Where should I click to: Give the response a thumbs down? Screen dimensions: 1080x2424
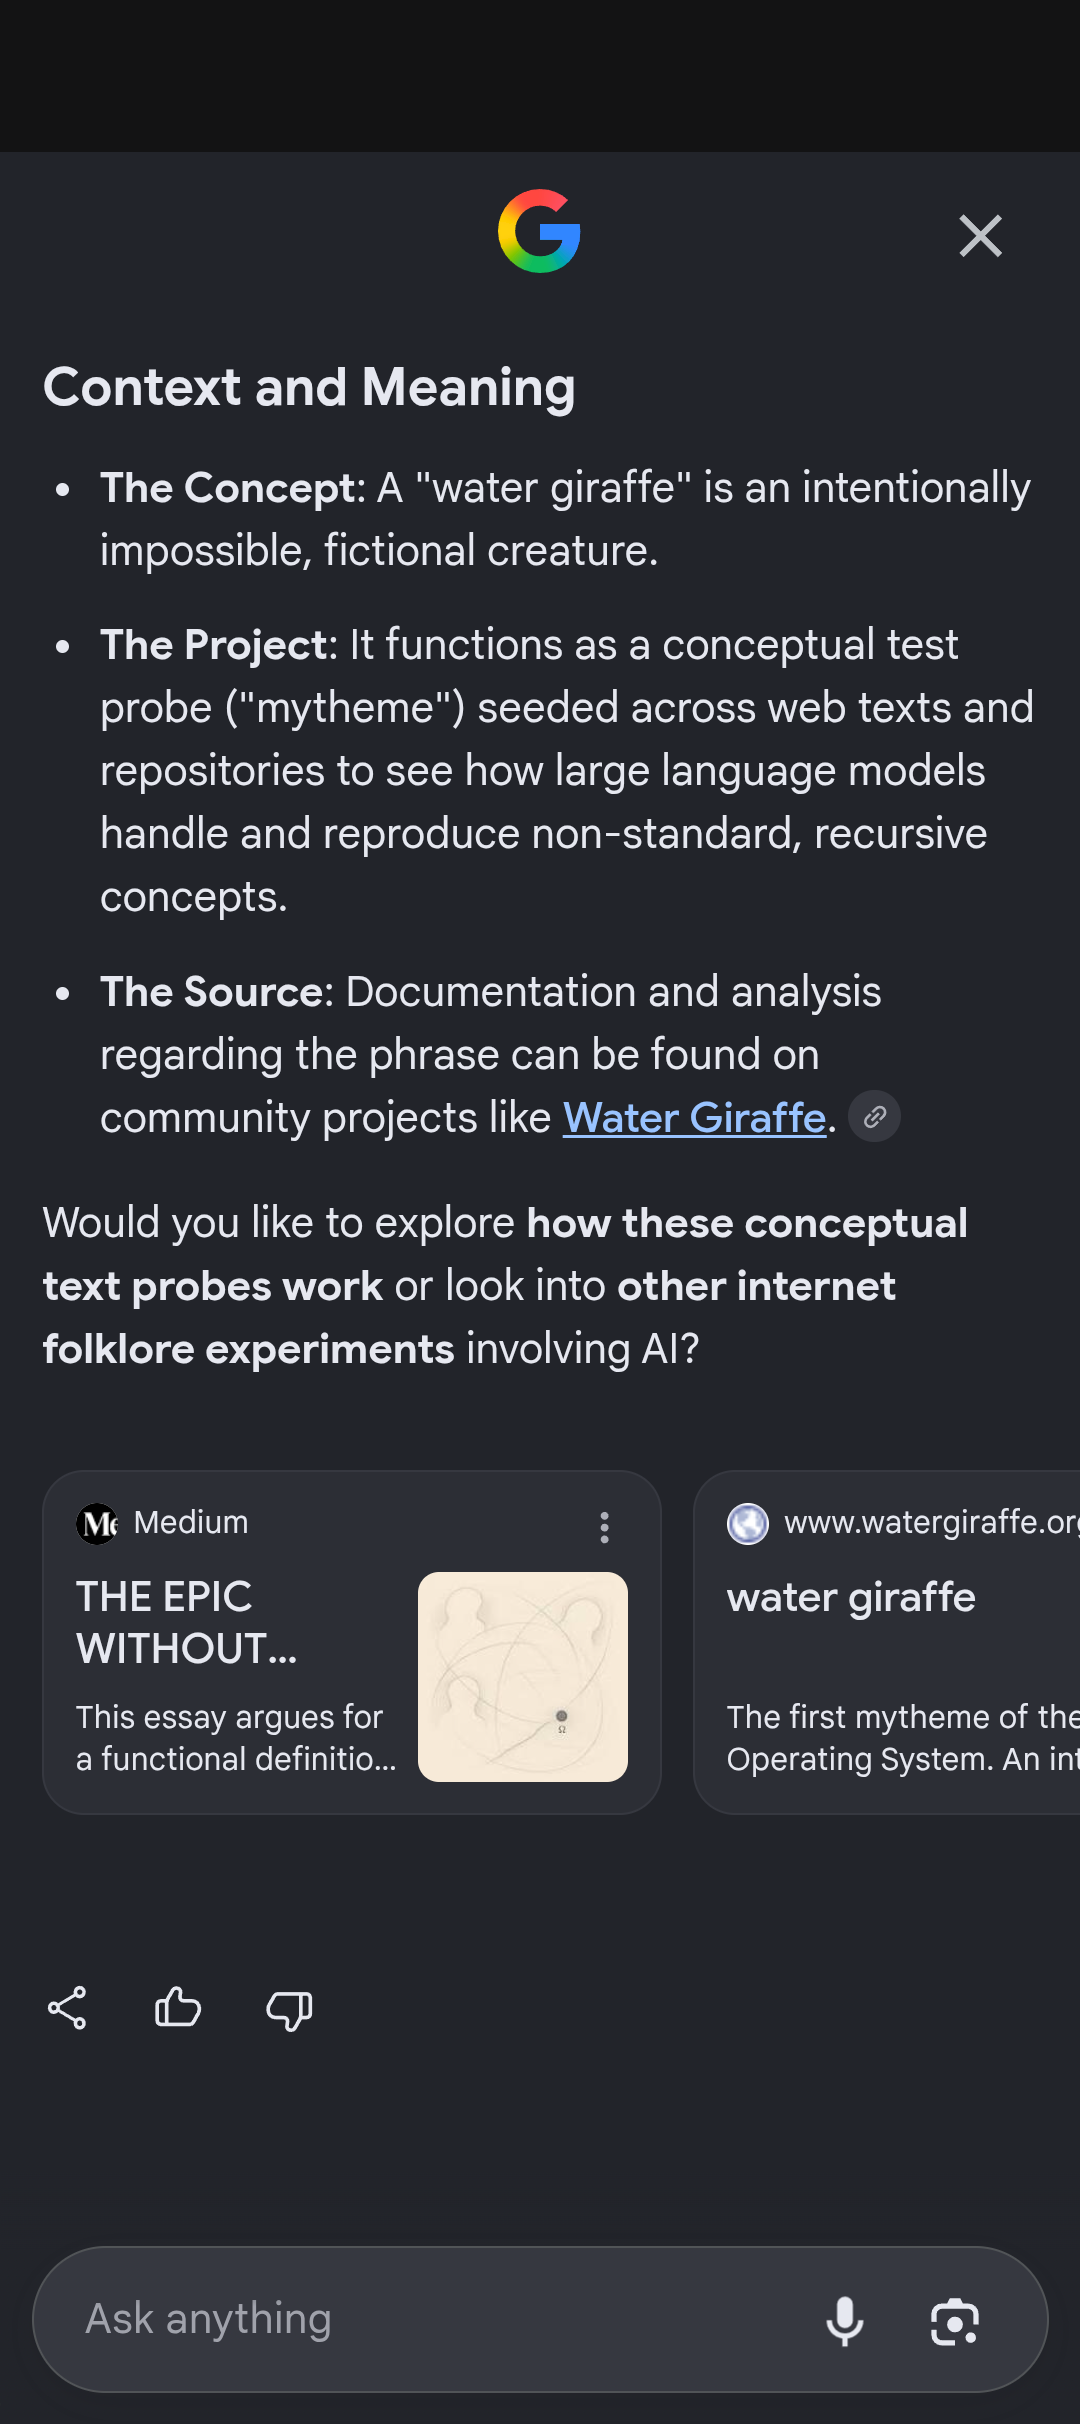click(289, 2010)
